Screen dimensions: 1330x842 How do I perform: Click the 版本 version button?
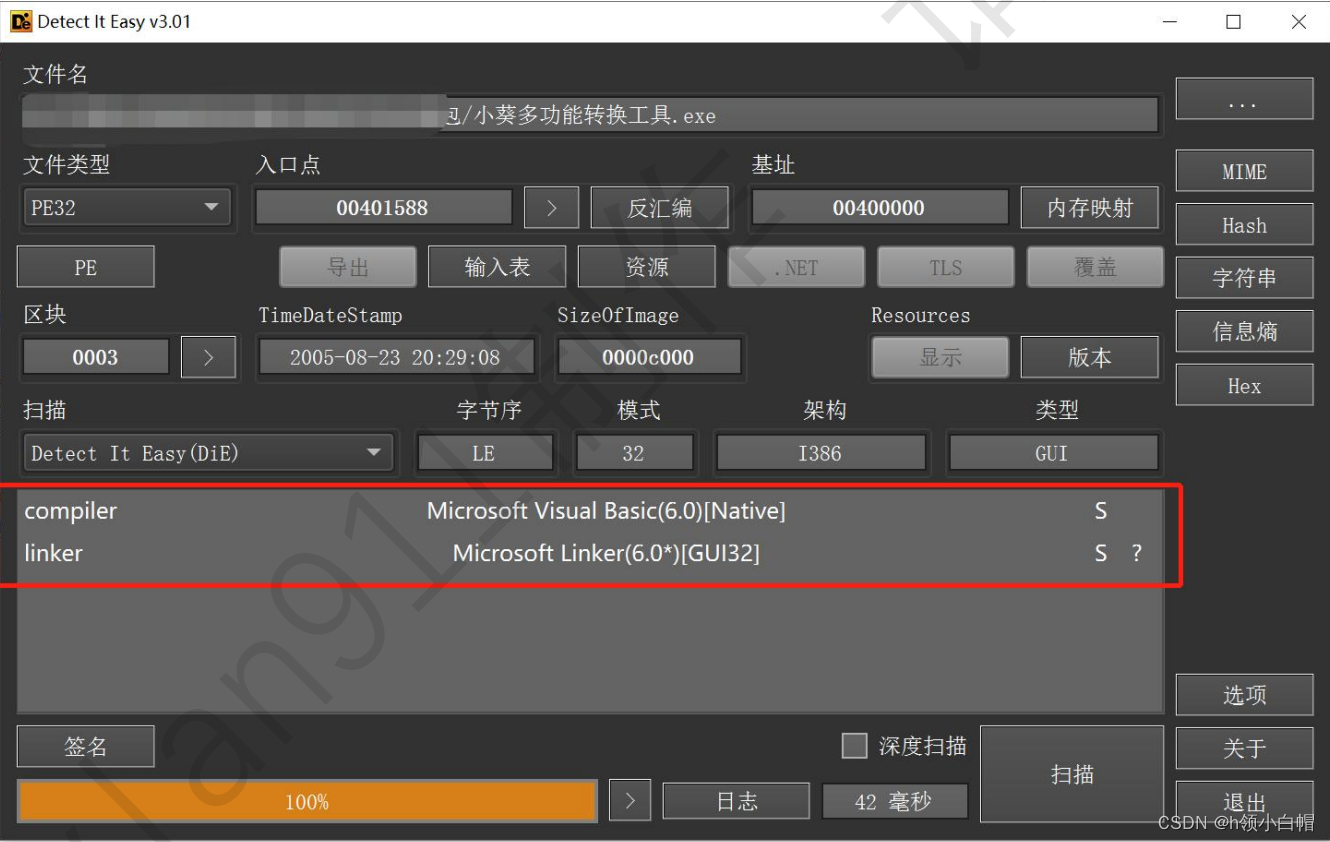click(x=1090, y=357)
